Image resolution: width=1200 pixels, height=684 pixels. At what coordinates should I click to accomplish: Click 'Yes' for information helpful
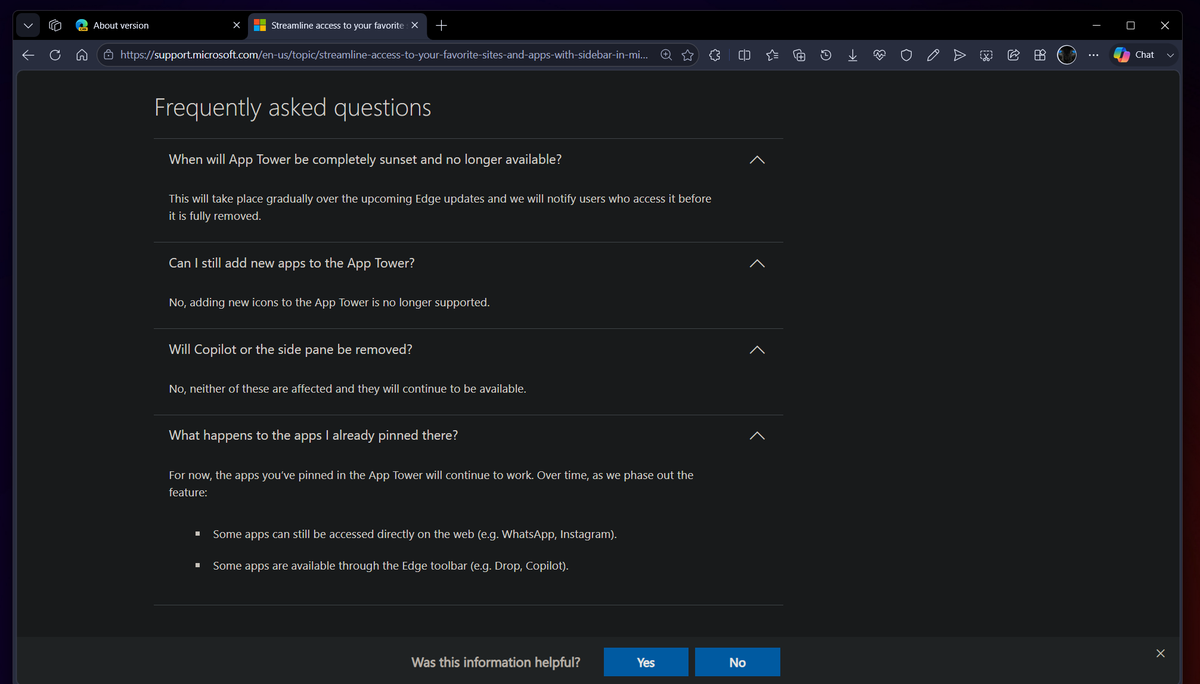coord(646,662)
